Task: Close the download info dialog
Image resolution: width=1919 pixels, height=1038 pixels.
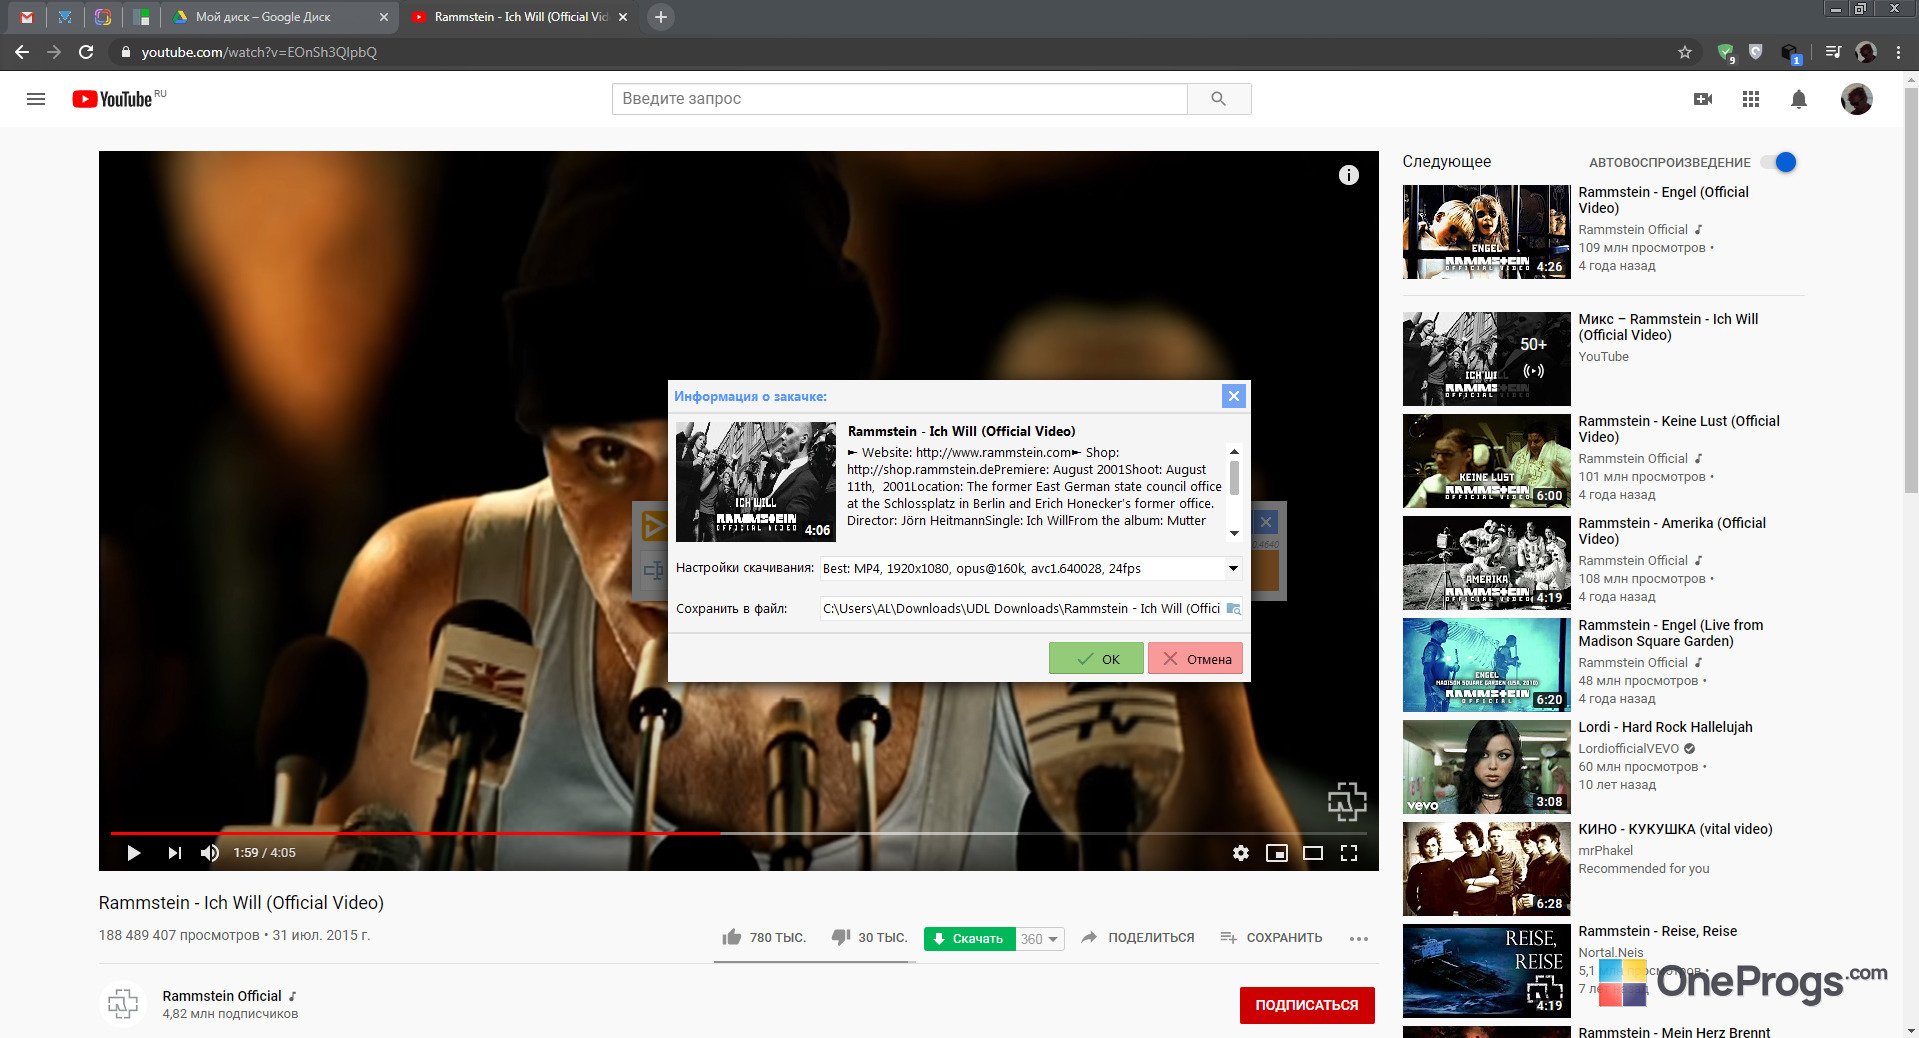Action: [1234, 396]
